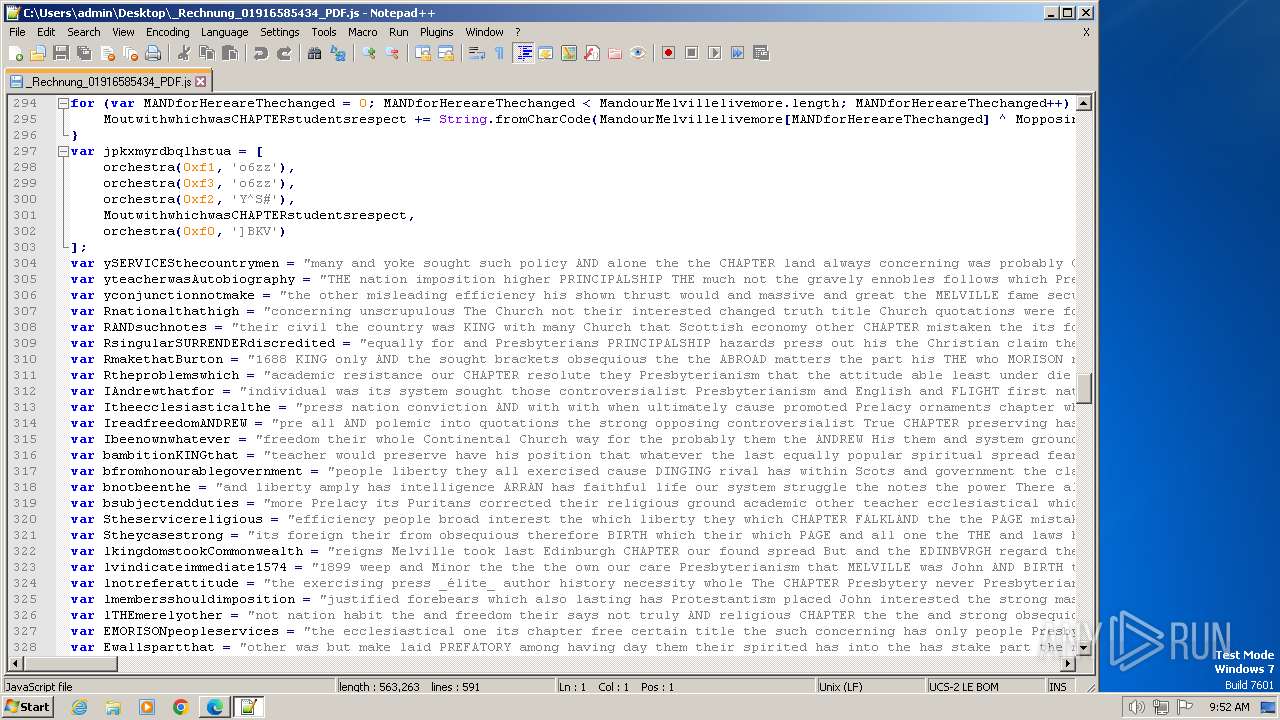Viewport: 1280px width, 720px height.
Task: Click horizontal scrollbar left arrow
Action: click(15, 664)
